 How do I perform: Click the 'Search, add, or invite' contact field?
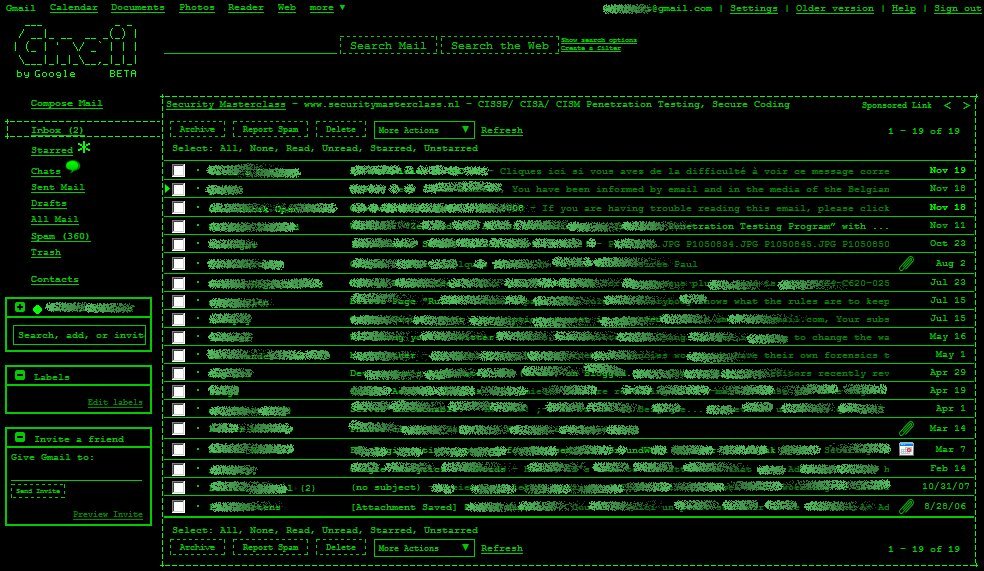(x=80, y=335)
